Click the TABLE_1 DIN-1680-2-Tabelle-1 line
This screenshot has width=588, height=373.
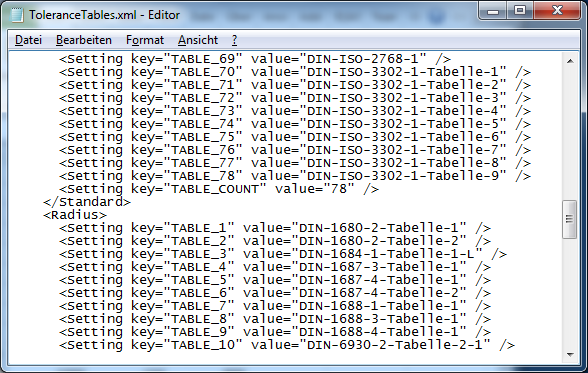(x=275, y=228)
